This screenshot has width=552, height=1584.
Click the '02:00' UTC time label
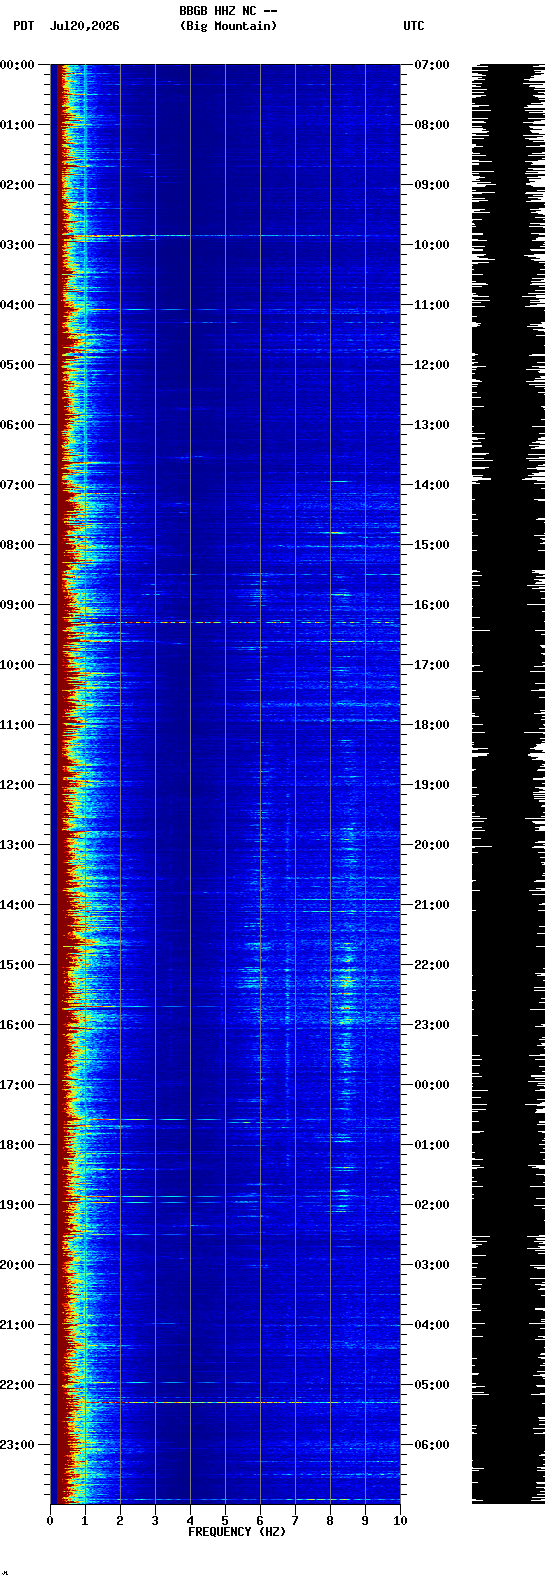pyautogui.click(x=431, y=1205)
